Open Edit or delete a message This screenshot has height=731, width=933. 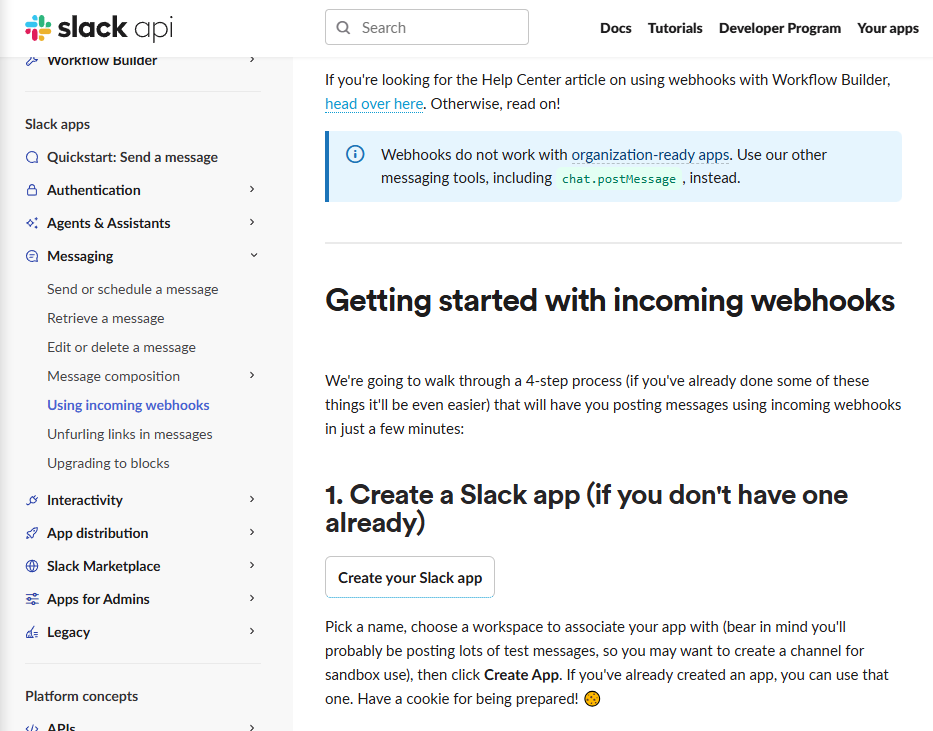point(121,347)
